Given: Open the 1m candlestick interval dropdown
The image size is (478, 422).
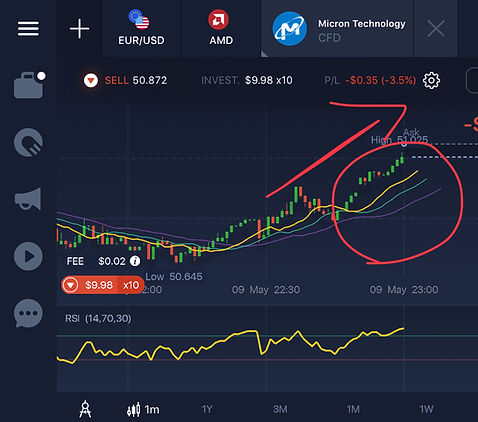Looking at the screenshot, I should tap(143, 409).
